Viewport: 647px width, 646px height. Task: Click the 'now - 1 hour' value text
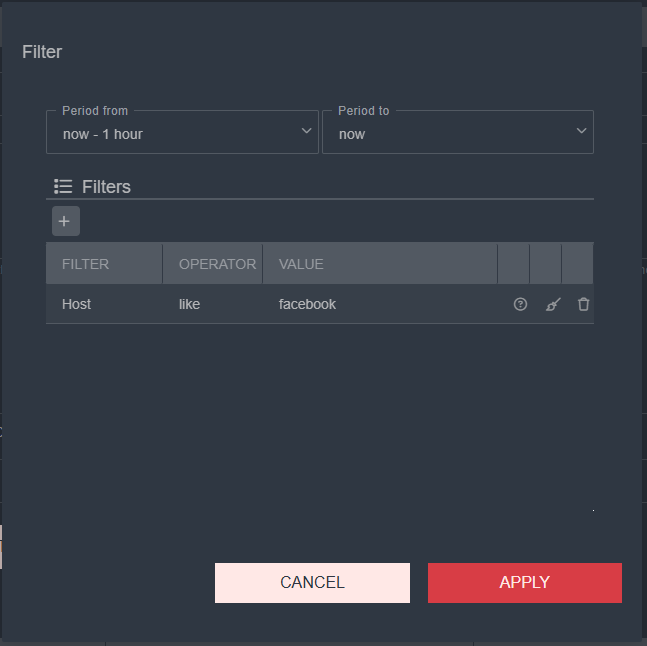[102, 134]
